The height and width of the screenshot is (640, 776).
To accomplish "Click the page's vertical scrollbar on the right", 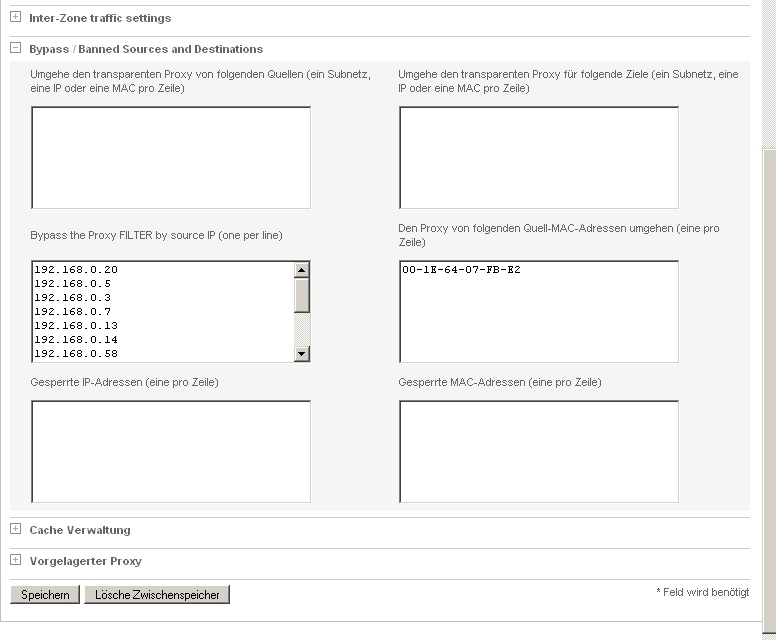I will click(x=768, y=380).
